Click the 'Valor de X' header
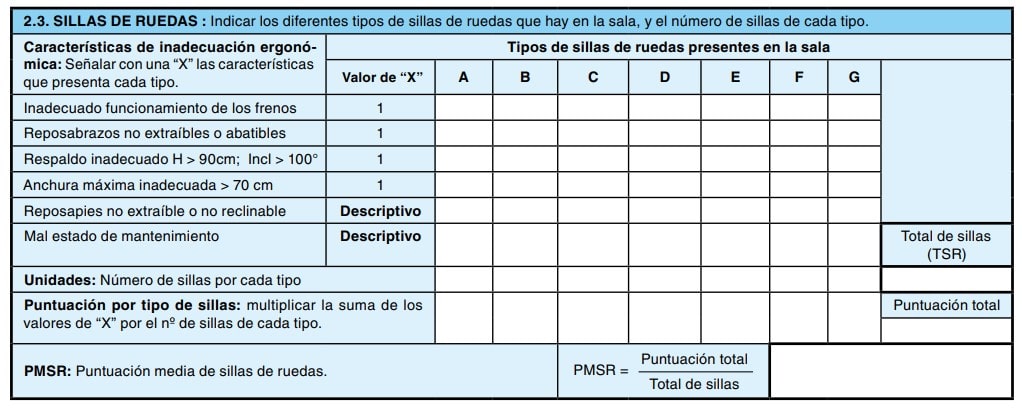This screenshot has height=413, width=1022. (381, 78)
